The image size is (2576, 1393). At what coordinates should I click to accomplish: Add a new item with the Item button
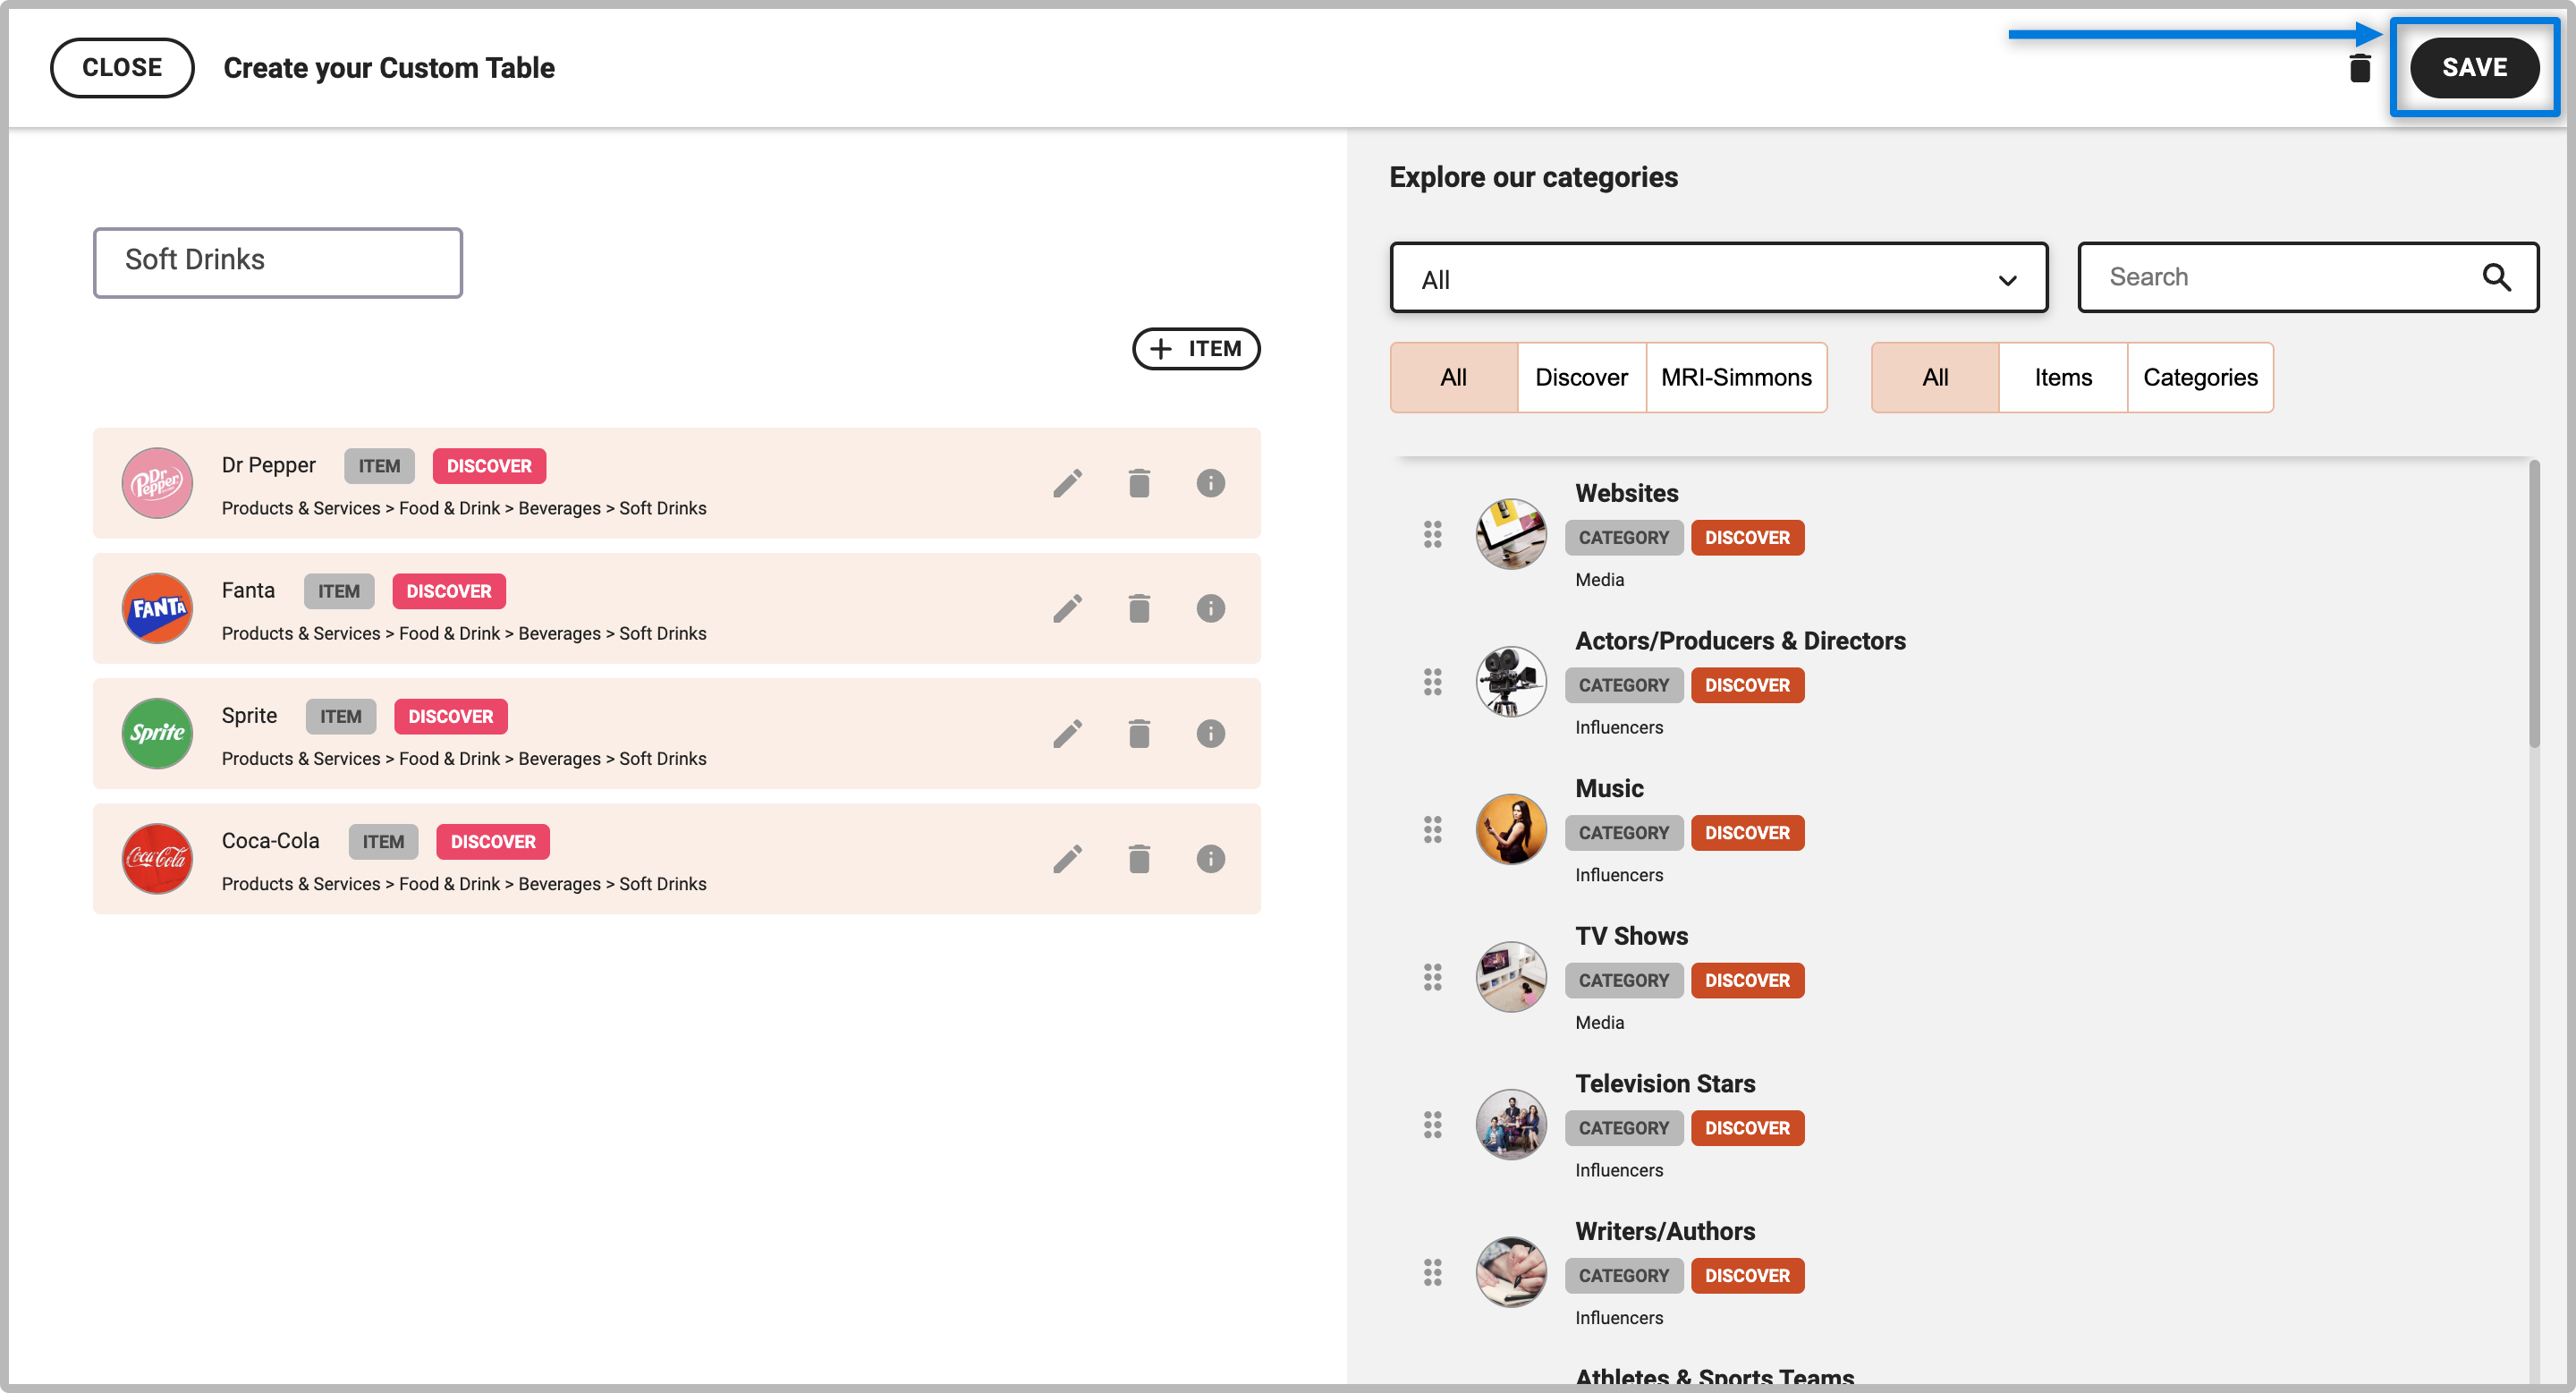tap(1196, 349)
